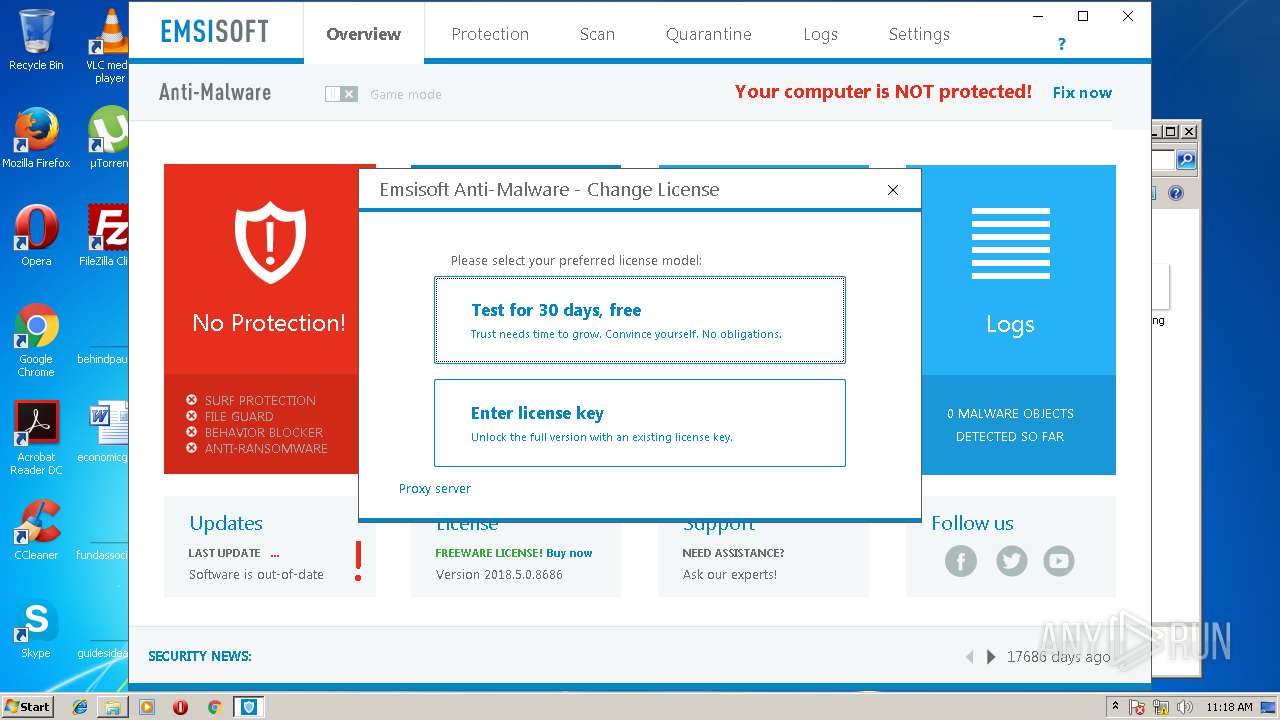Click the No Protection shield icon
This screenshot has height=720, width=1280.
[269, 244]
